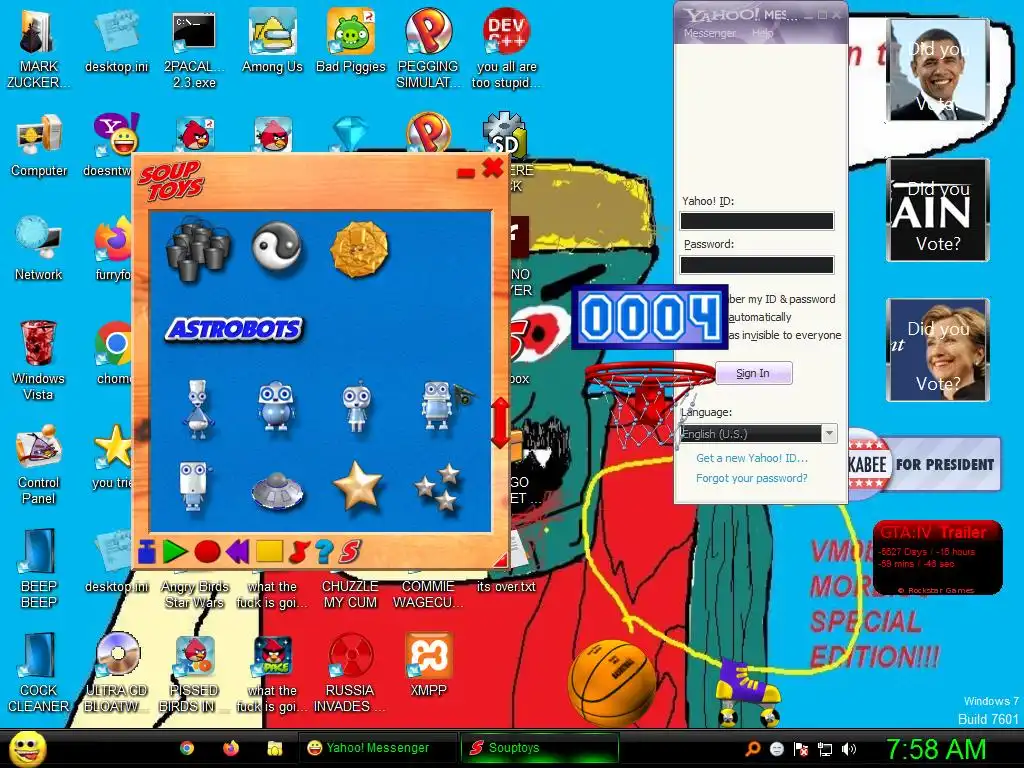Open the Control Panel desktop icon

[39, 464]
